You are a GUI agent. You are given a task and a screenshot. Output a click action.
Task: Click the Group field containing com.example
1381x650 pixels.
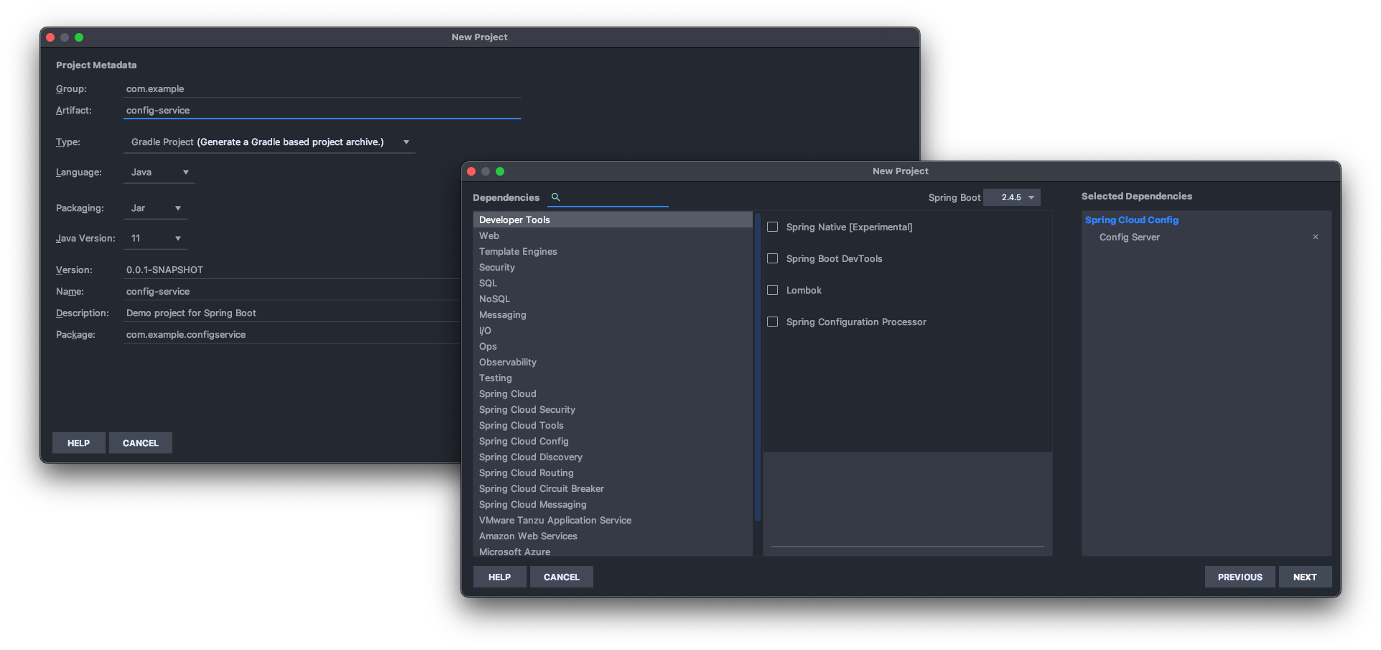click(x=322, y=89)
